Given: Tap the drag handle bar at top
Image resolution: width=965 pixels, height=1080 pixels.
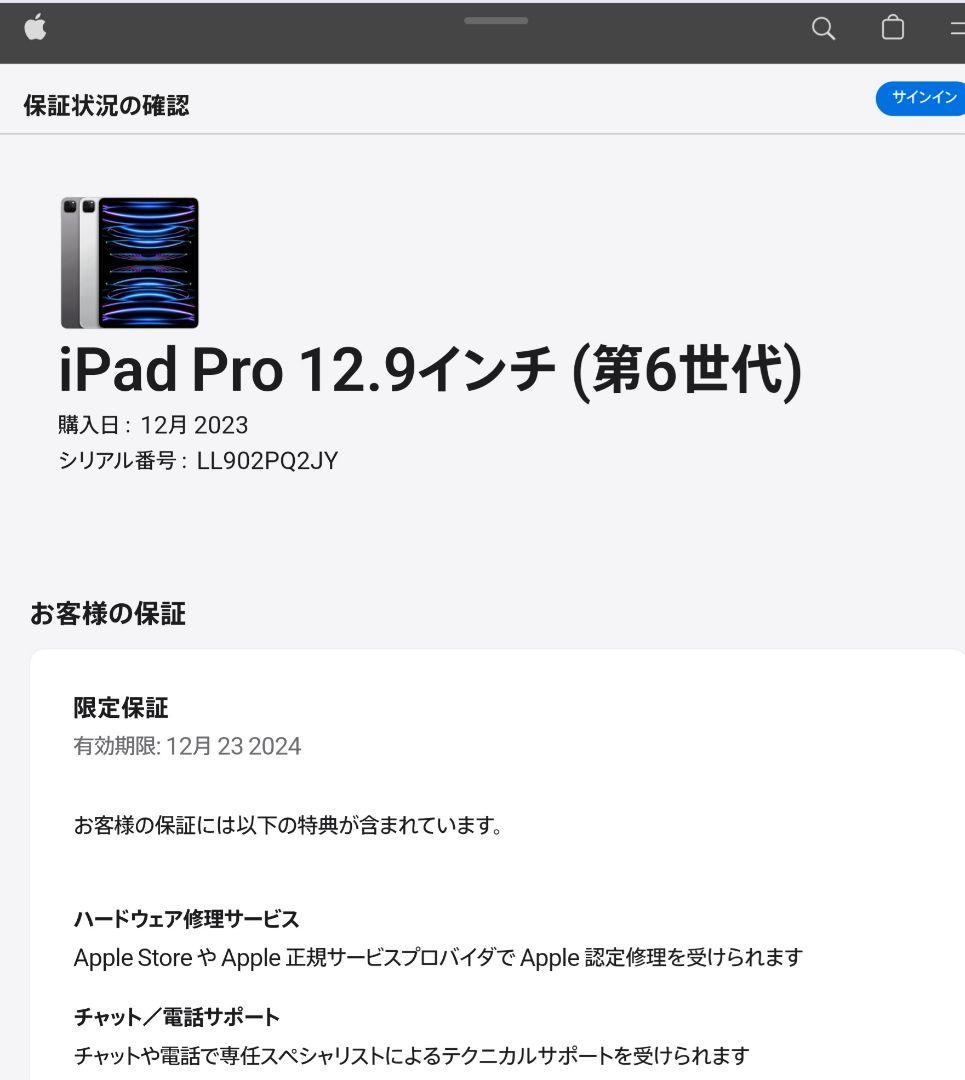Looking at the screenshot, I should 496,21.
